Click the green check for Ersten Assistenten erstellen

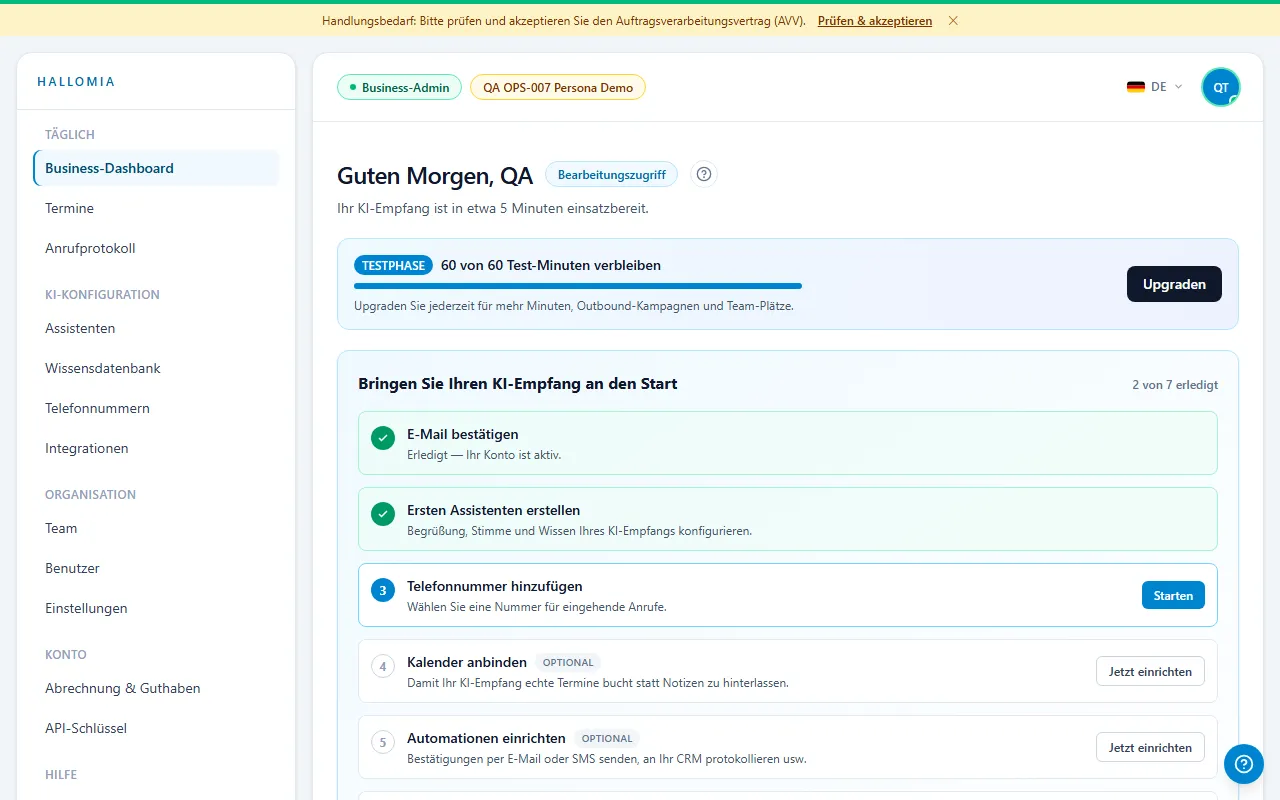(382, 514)
